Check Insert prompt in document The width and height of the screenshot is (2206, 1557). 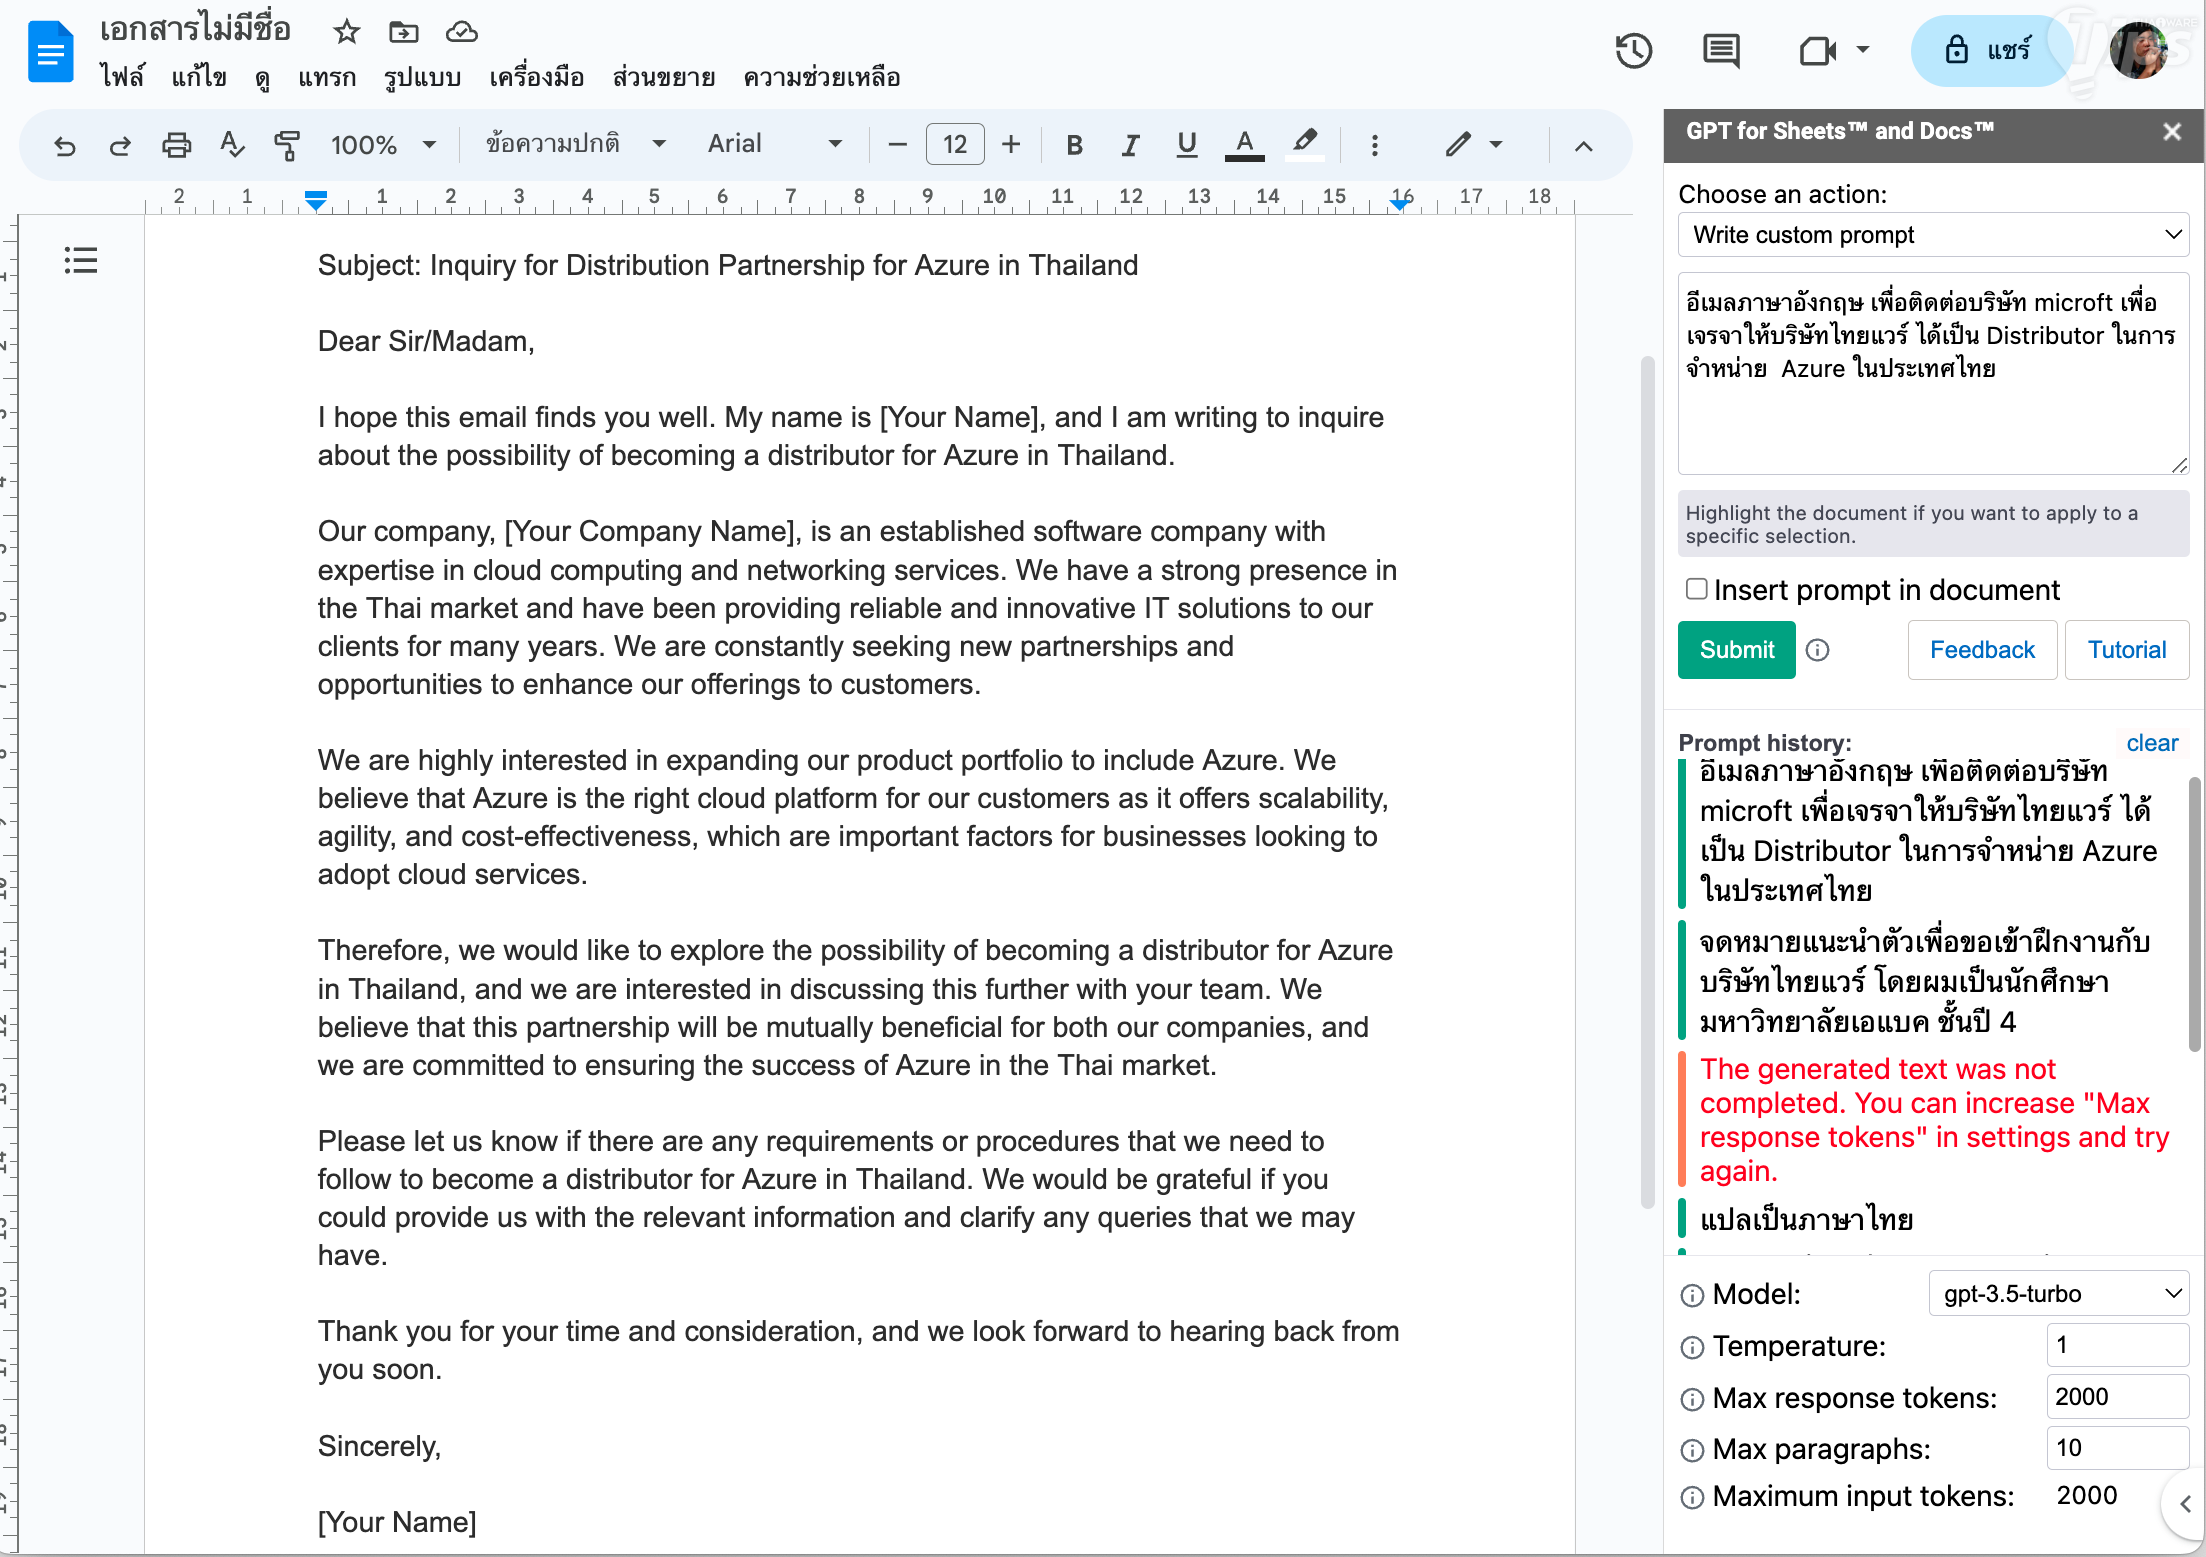[x=1696, y=589]
